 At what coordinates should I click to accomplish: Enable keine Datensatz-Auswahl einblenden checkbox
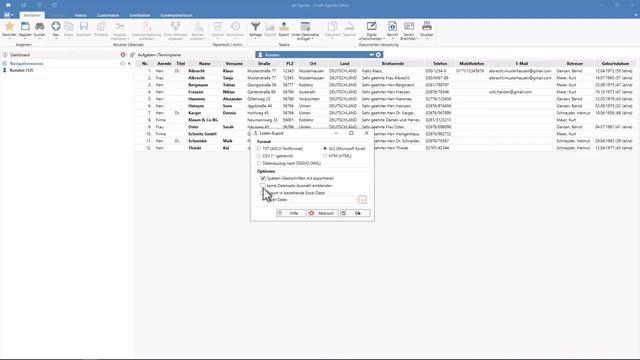(263, 186)
